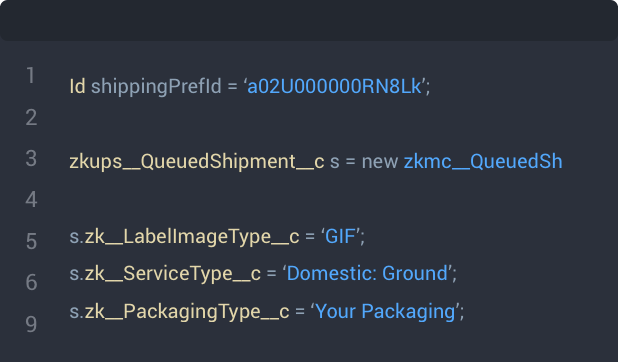The width and height of the screenshot is (618, 362).
Task: Select line number 6 in the gutter
Action: 31,282
